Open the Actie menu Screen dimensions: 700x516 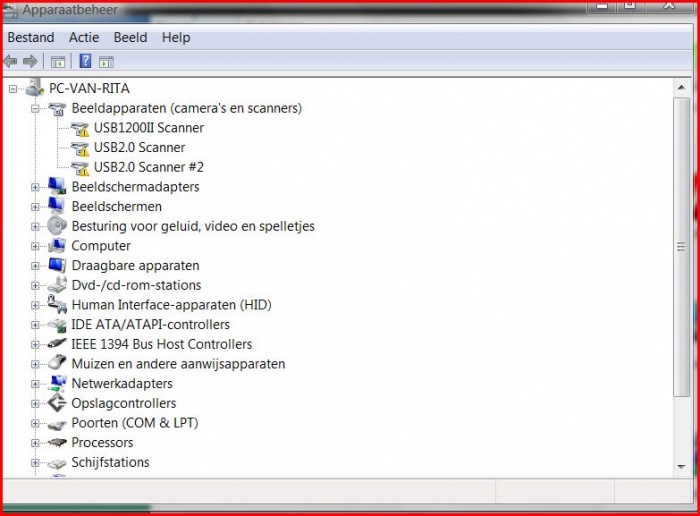(x=84, y=37)
